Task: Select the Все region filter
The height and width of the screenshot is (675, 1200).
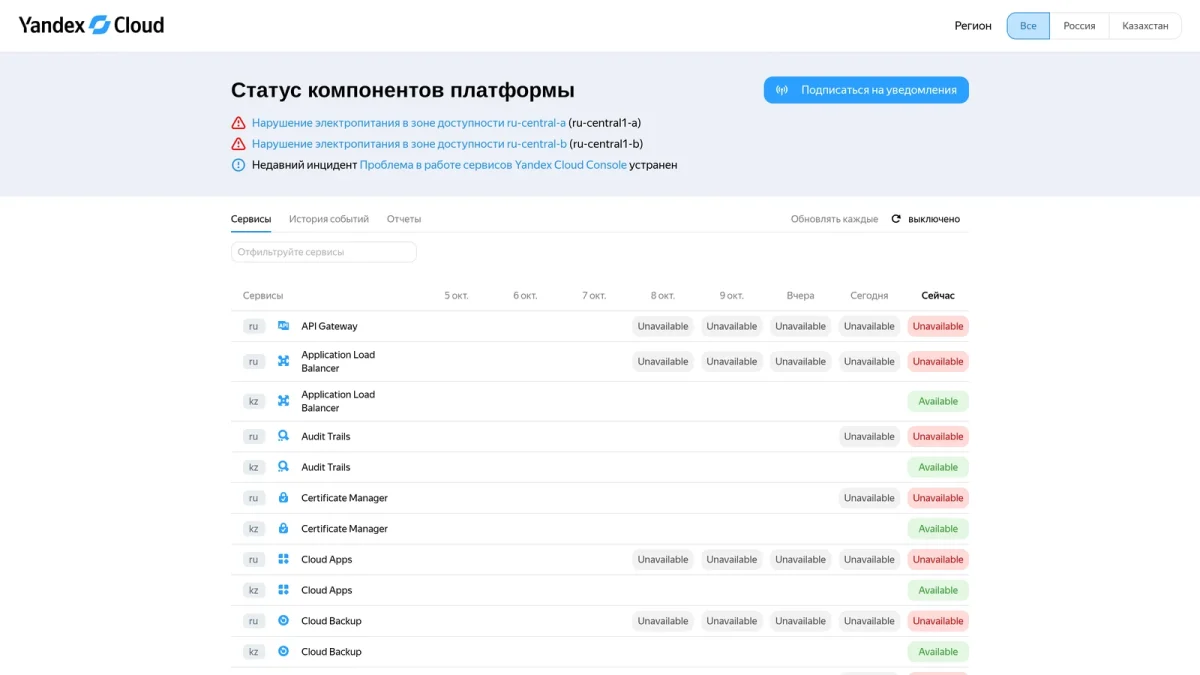Action: click(x=1028, y=26)
